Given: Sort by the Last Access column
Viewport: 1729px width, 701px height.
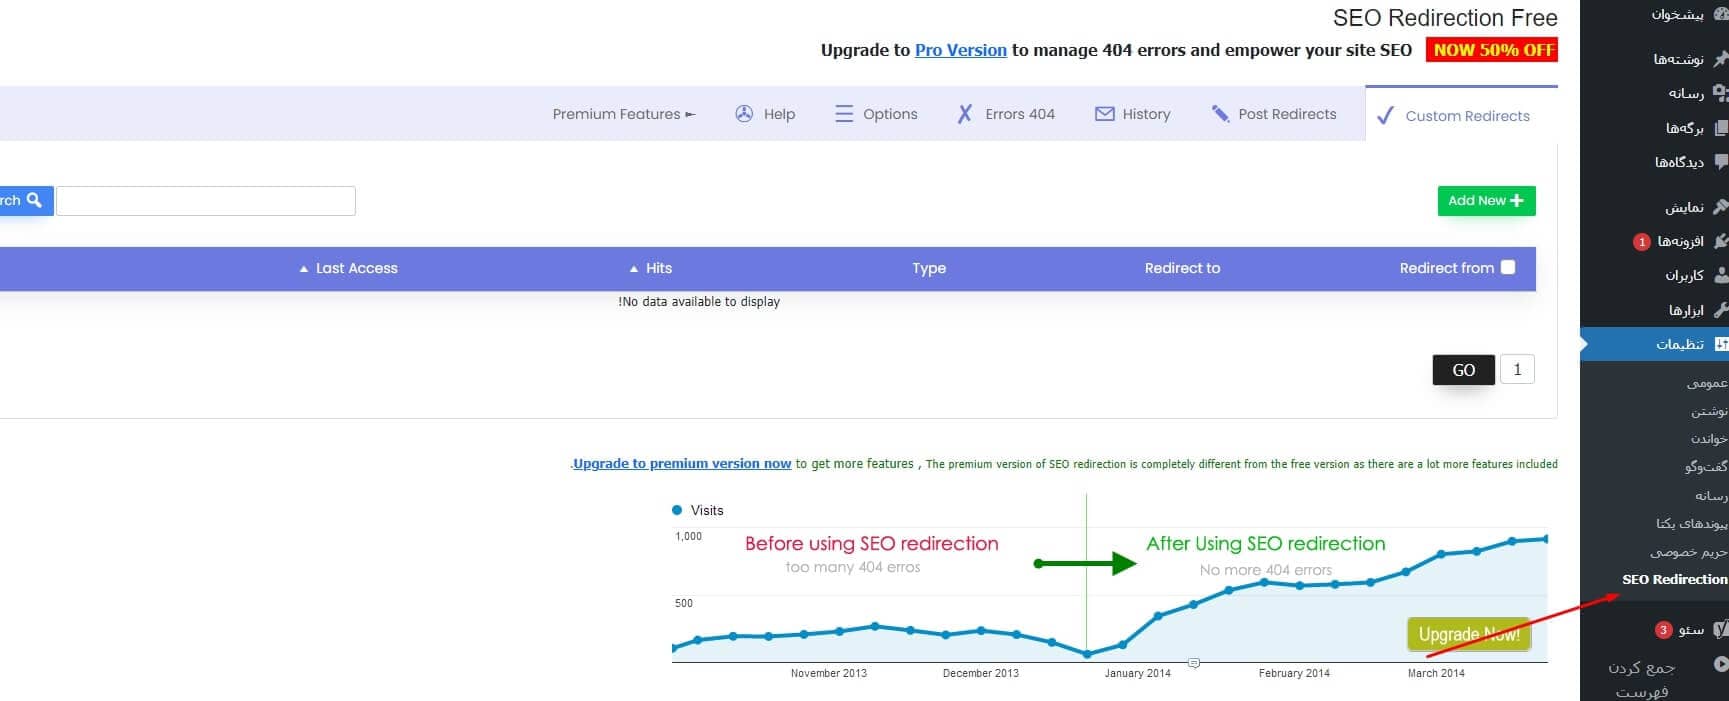Looking at the screenshot, I should (348, 268).
